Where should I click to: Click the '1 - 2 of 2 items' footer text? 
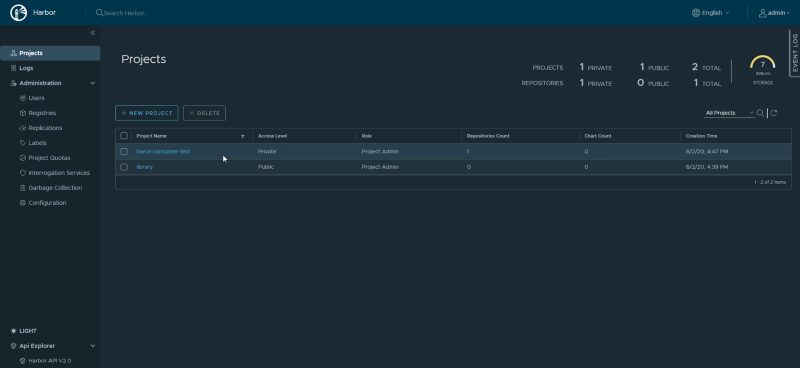click(x=770, y=182)
